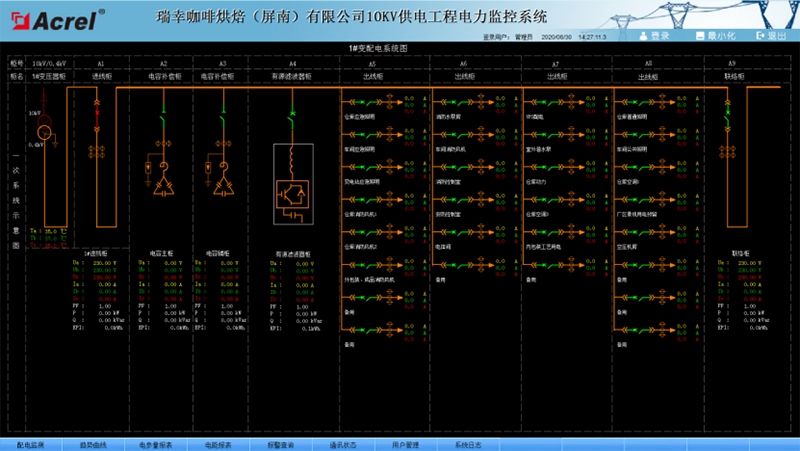Open the 系统日志 page
800x451 pixels.
(x=468, y=444)
